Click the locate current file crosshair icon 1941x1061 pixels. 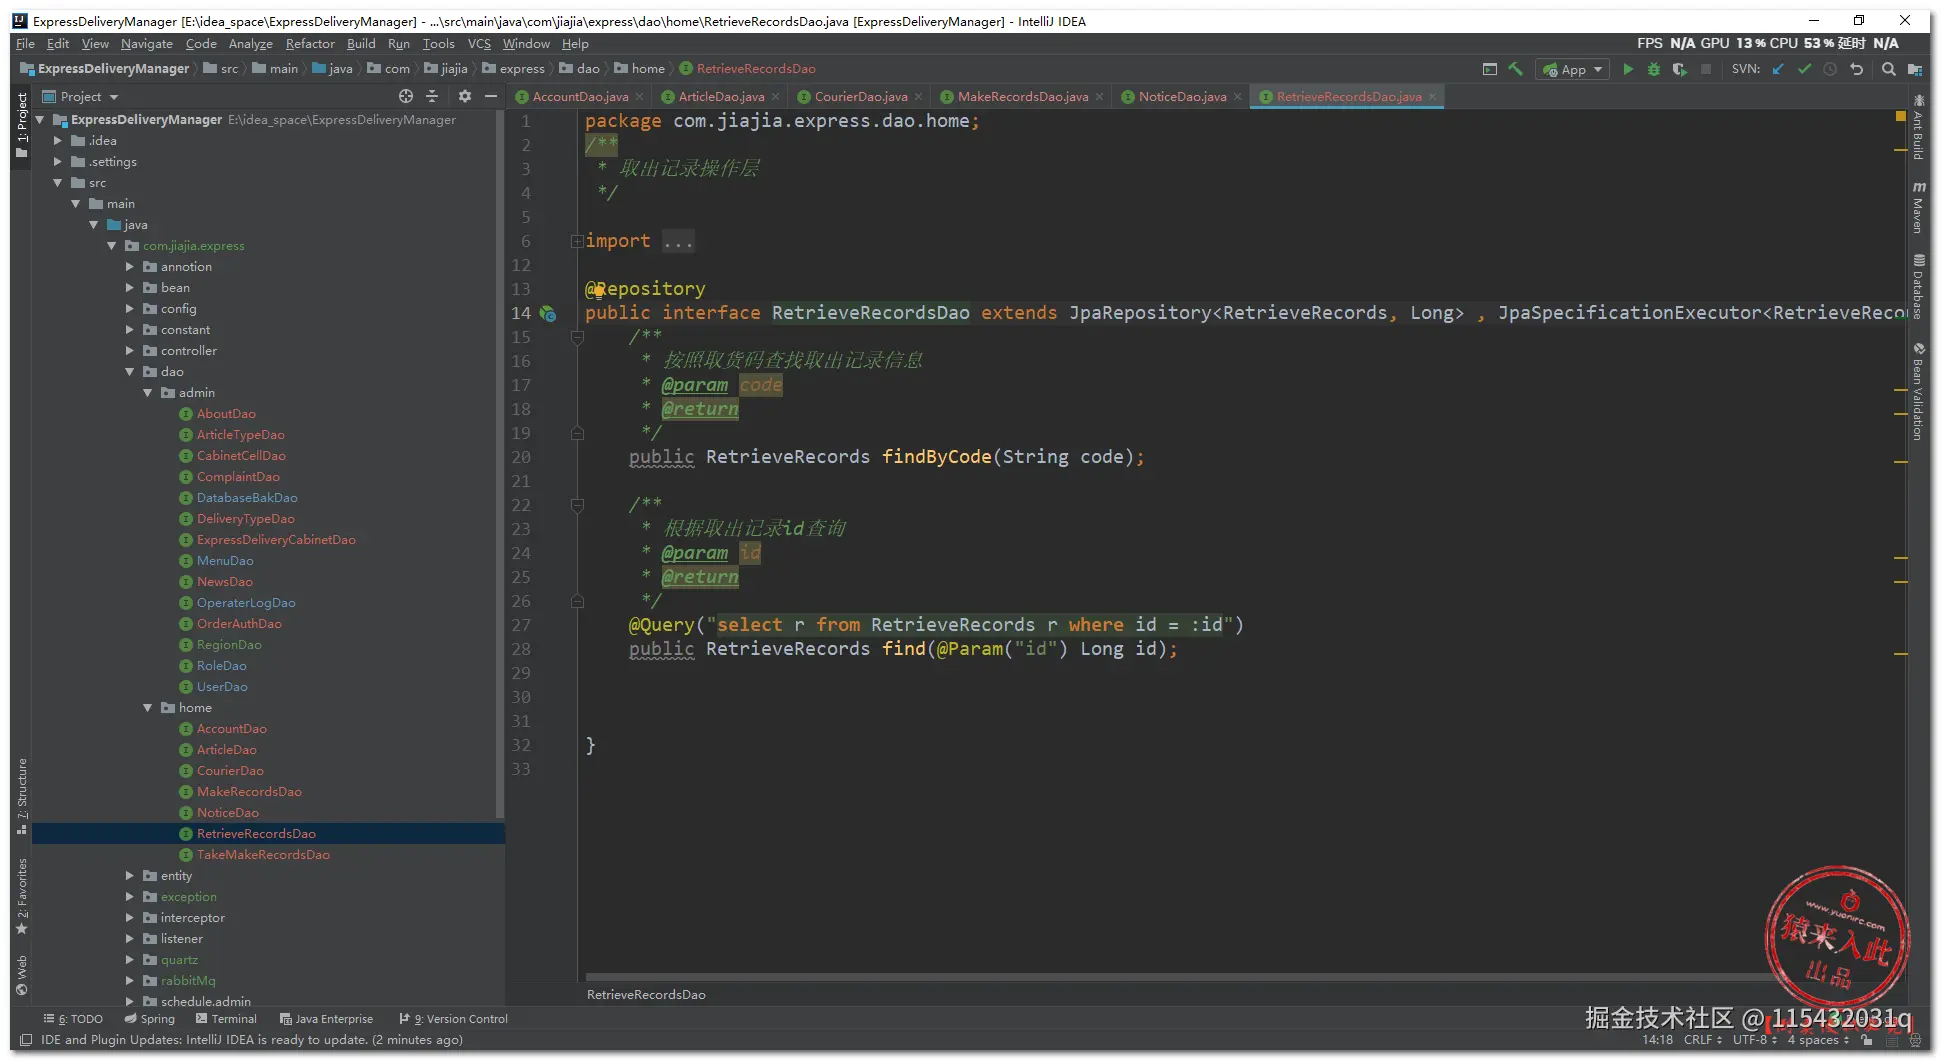coord(406,96)
